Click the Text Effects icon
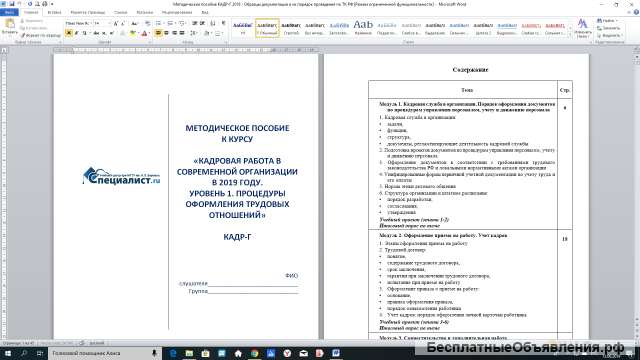Screen dimensions: 640x360 [123, 33]
